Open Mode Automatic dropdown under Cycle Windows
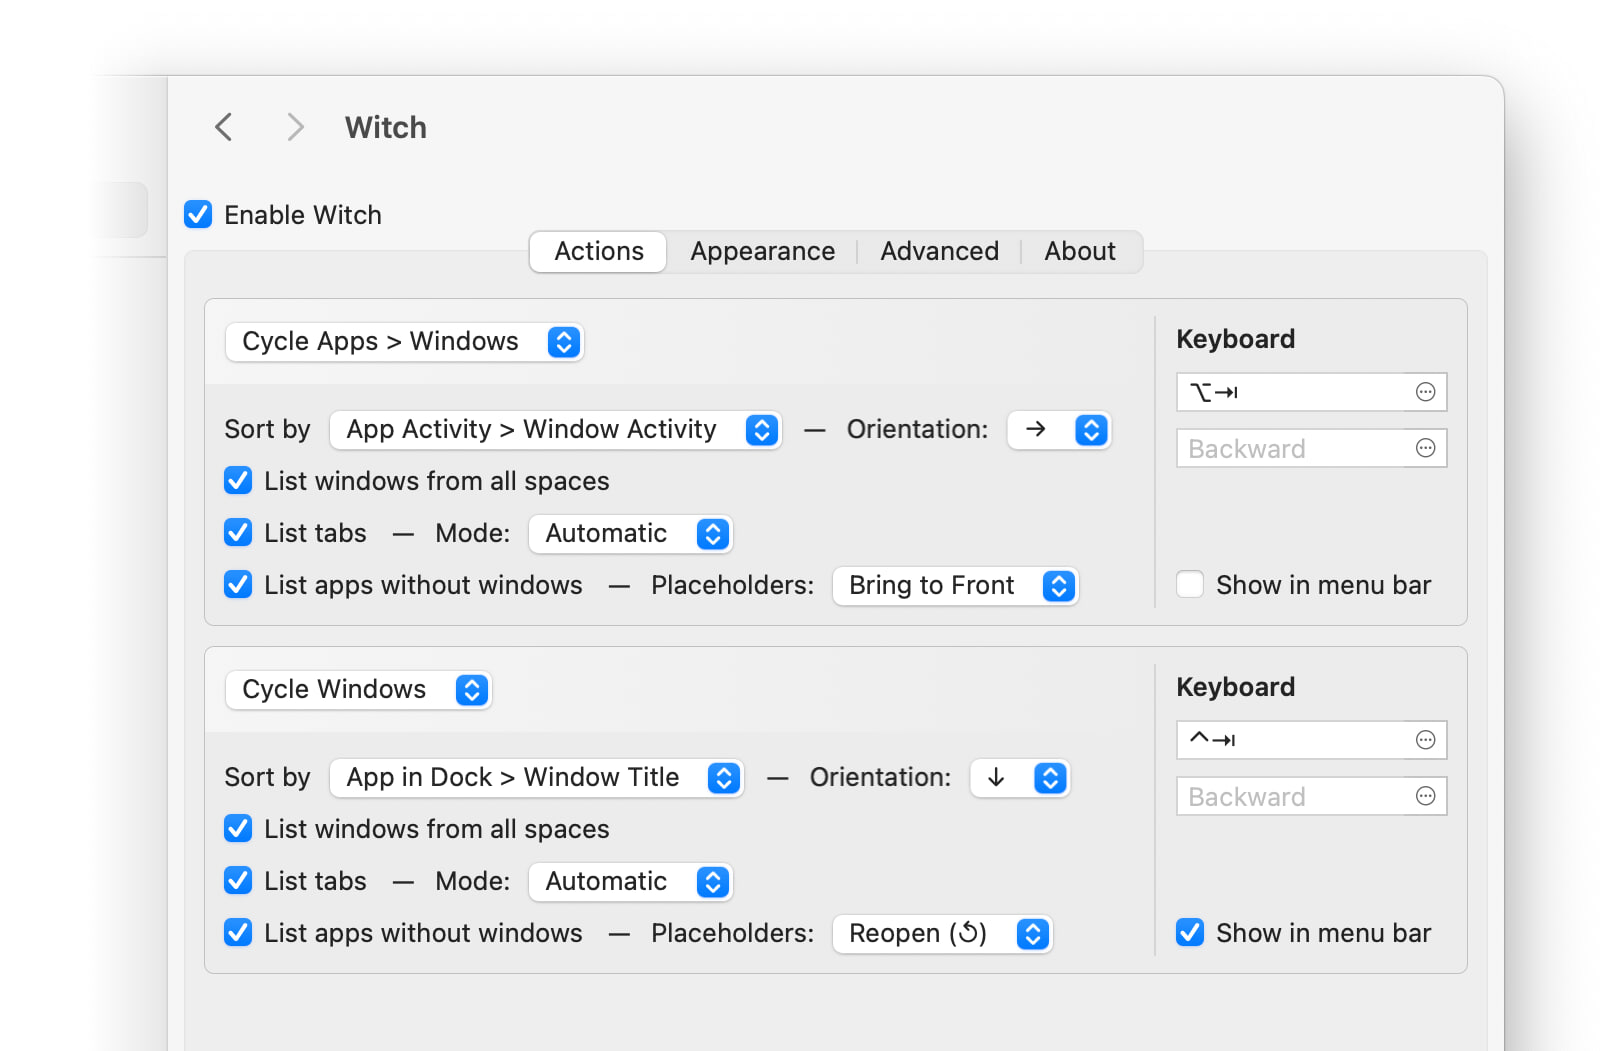The image size is (1616, 1051). [630, 882]
